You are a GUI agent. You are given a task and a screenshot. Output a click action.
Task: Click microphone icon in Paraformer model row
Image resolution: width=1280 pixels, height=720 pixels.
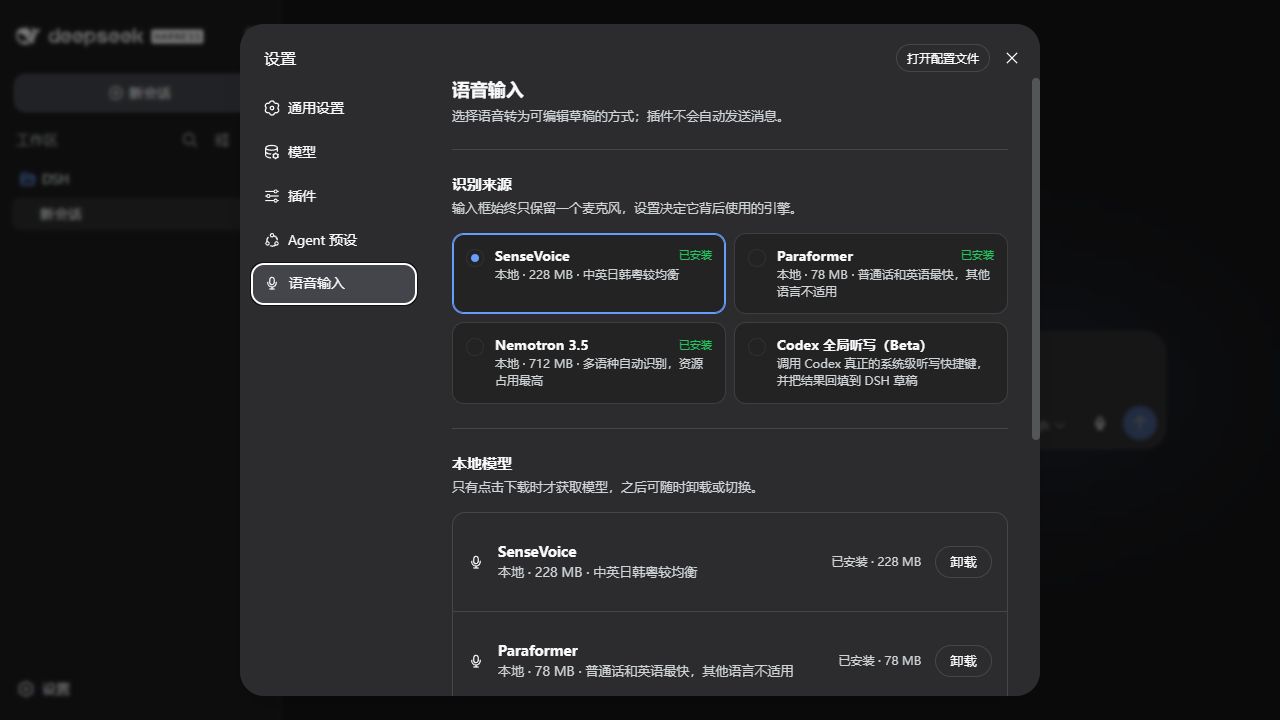click(x=476, y=661)
